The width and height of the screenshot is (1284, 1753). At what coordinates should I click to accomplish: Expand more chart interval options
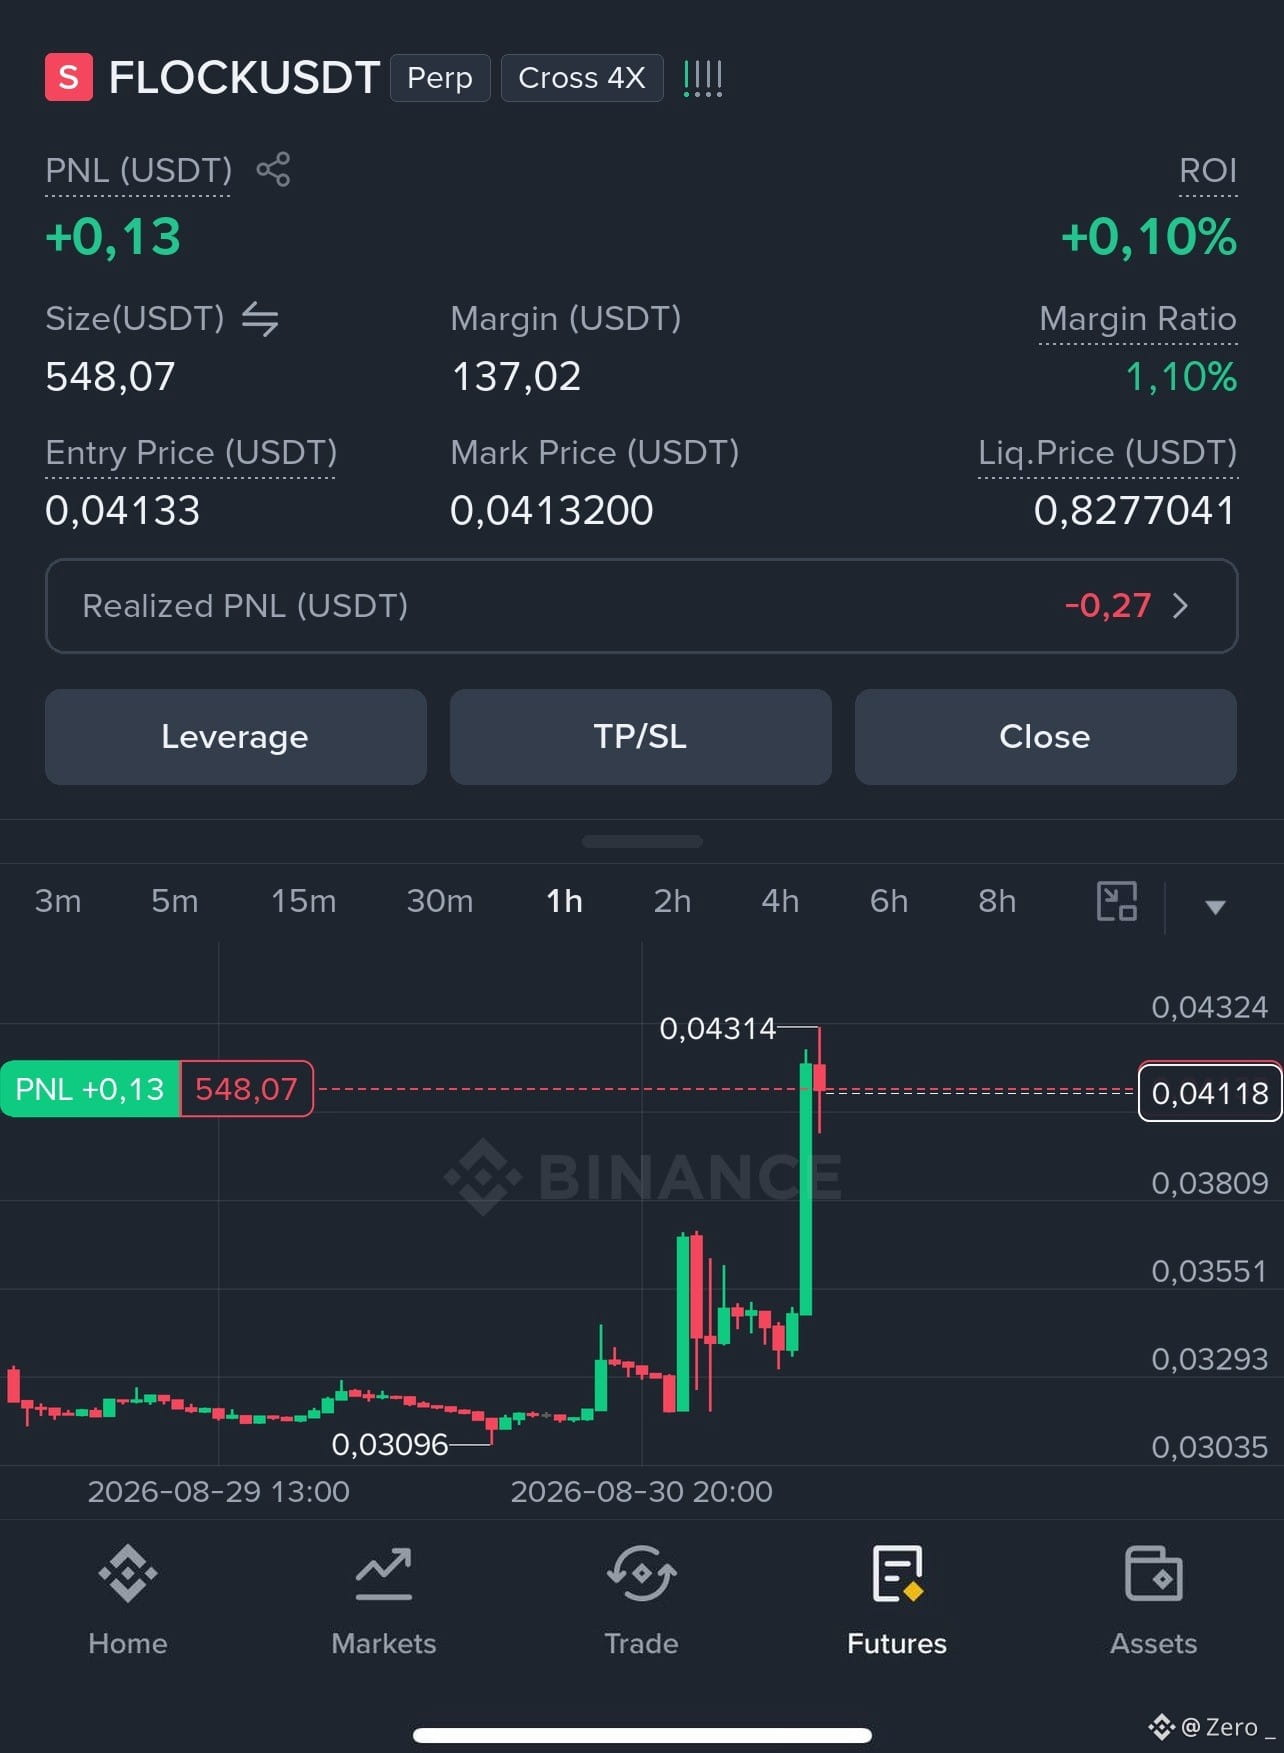(1215, 907)
